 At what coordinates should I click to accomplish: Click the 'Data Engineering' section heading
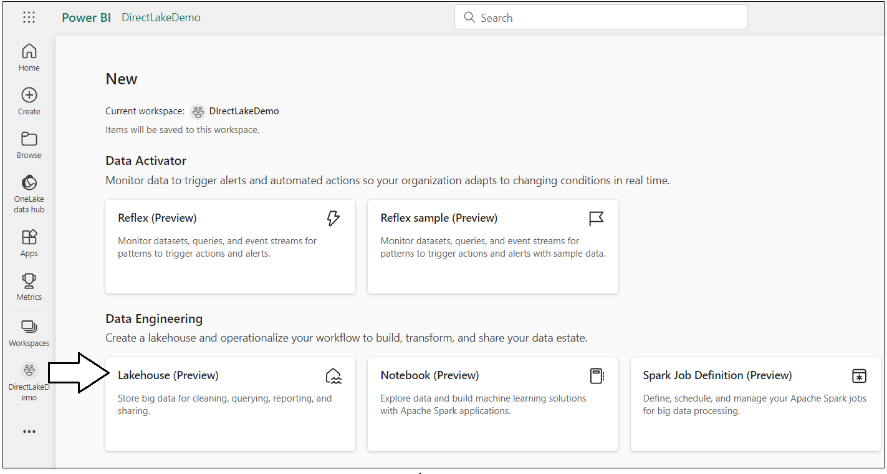pyautogui.click(x=154, y=319)
